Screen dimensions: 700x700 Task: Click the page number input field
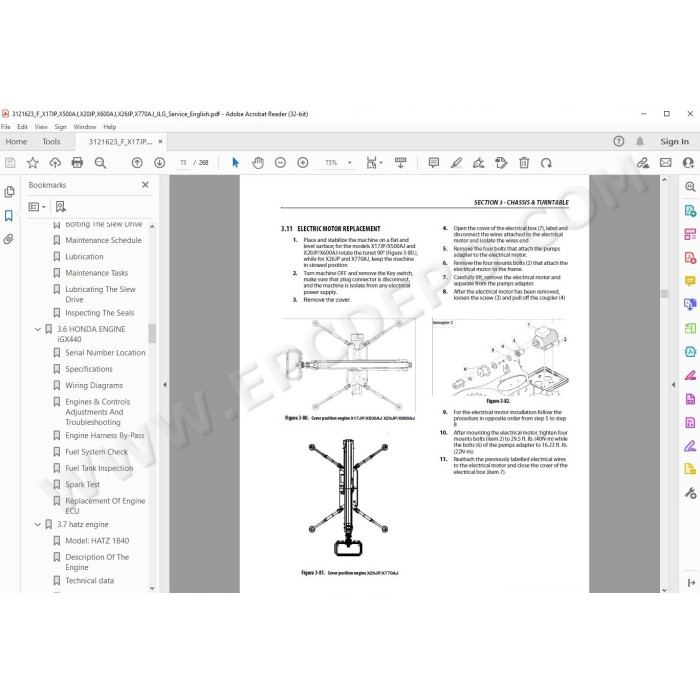click(x=183, y=163)
